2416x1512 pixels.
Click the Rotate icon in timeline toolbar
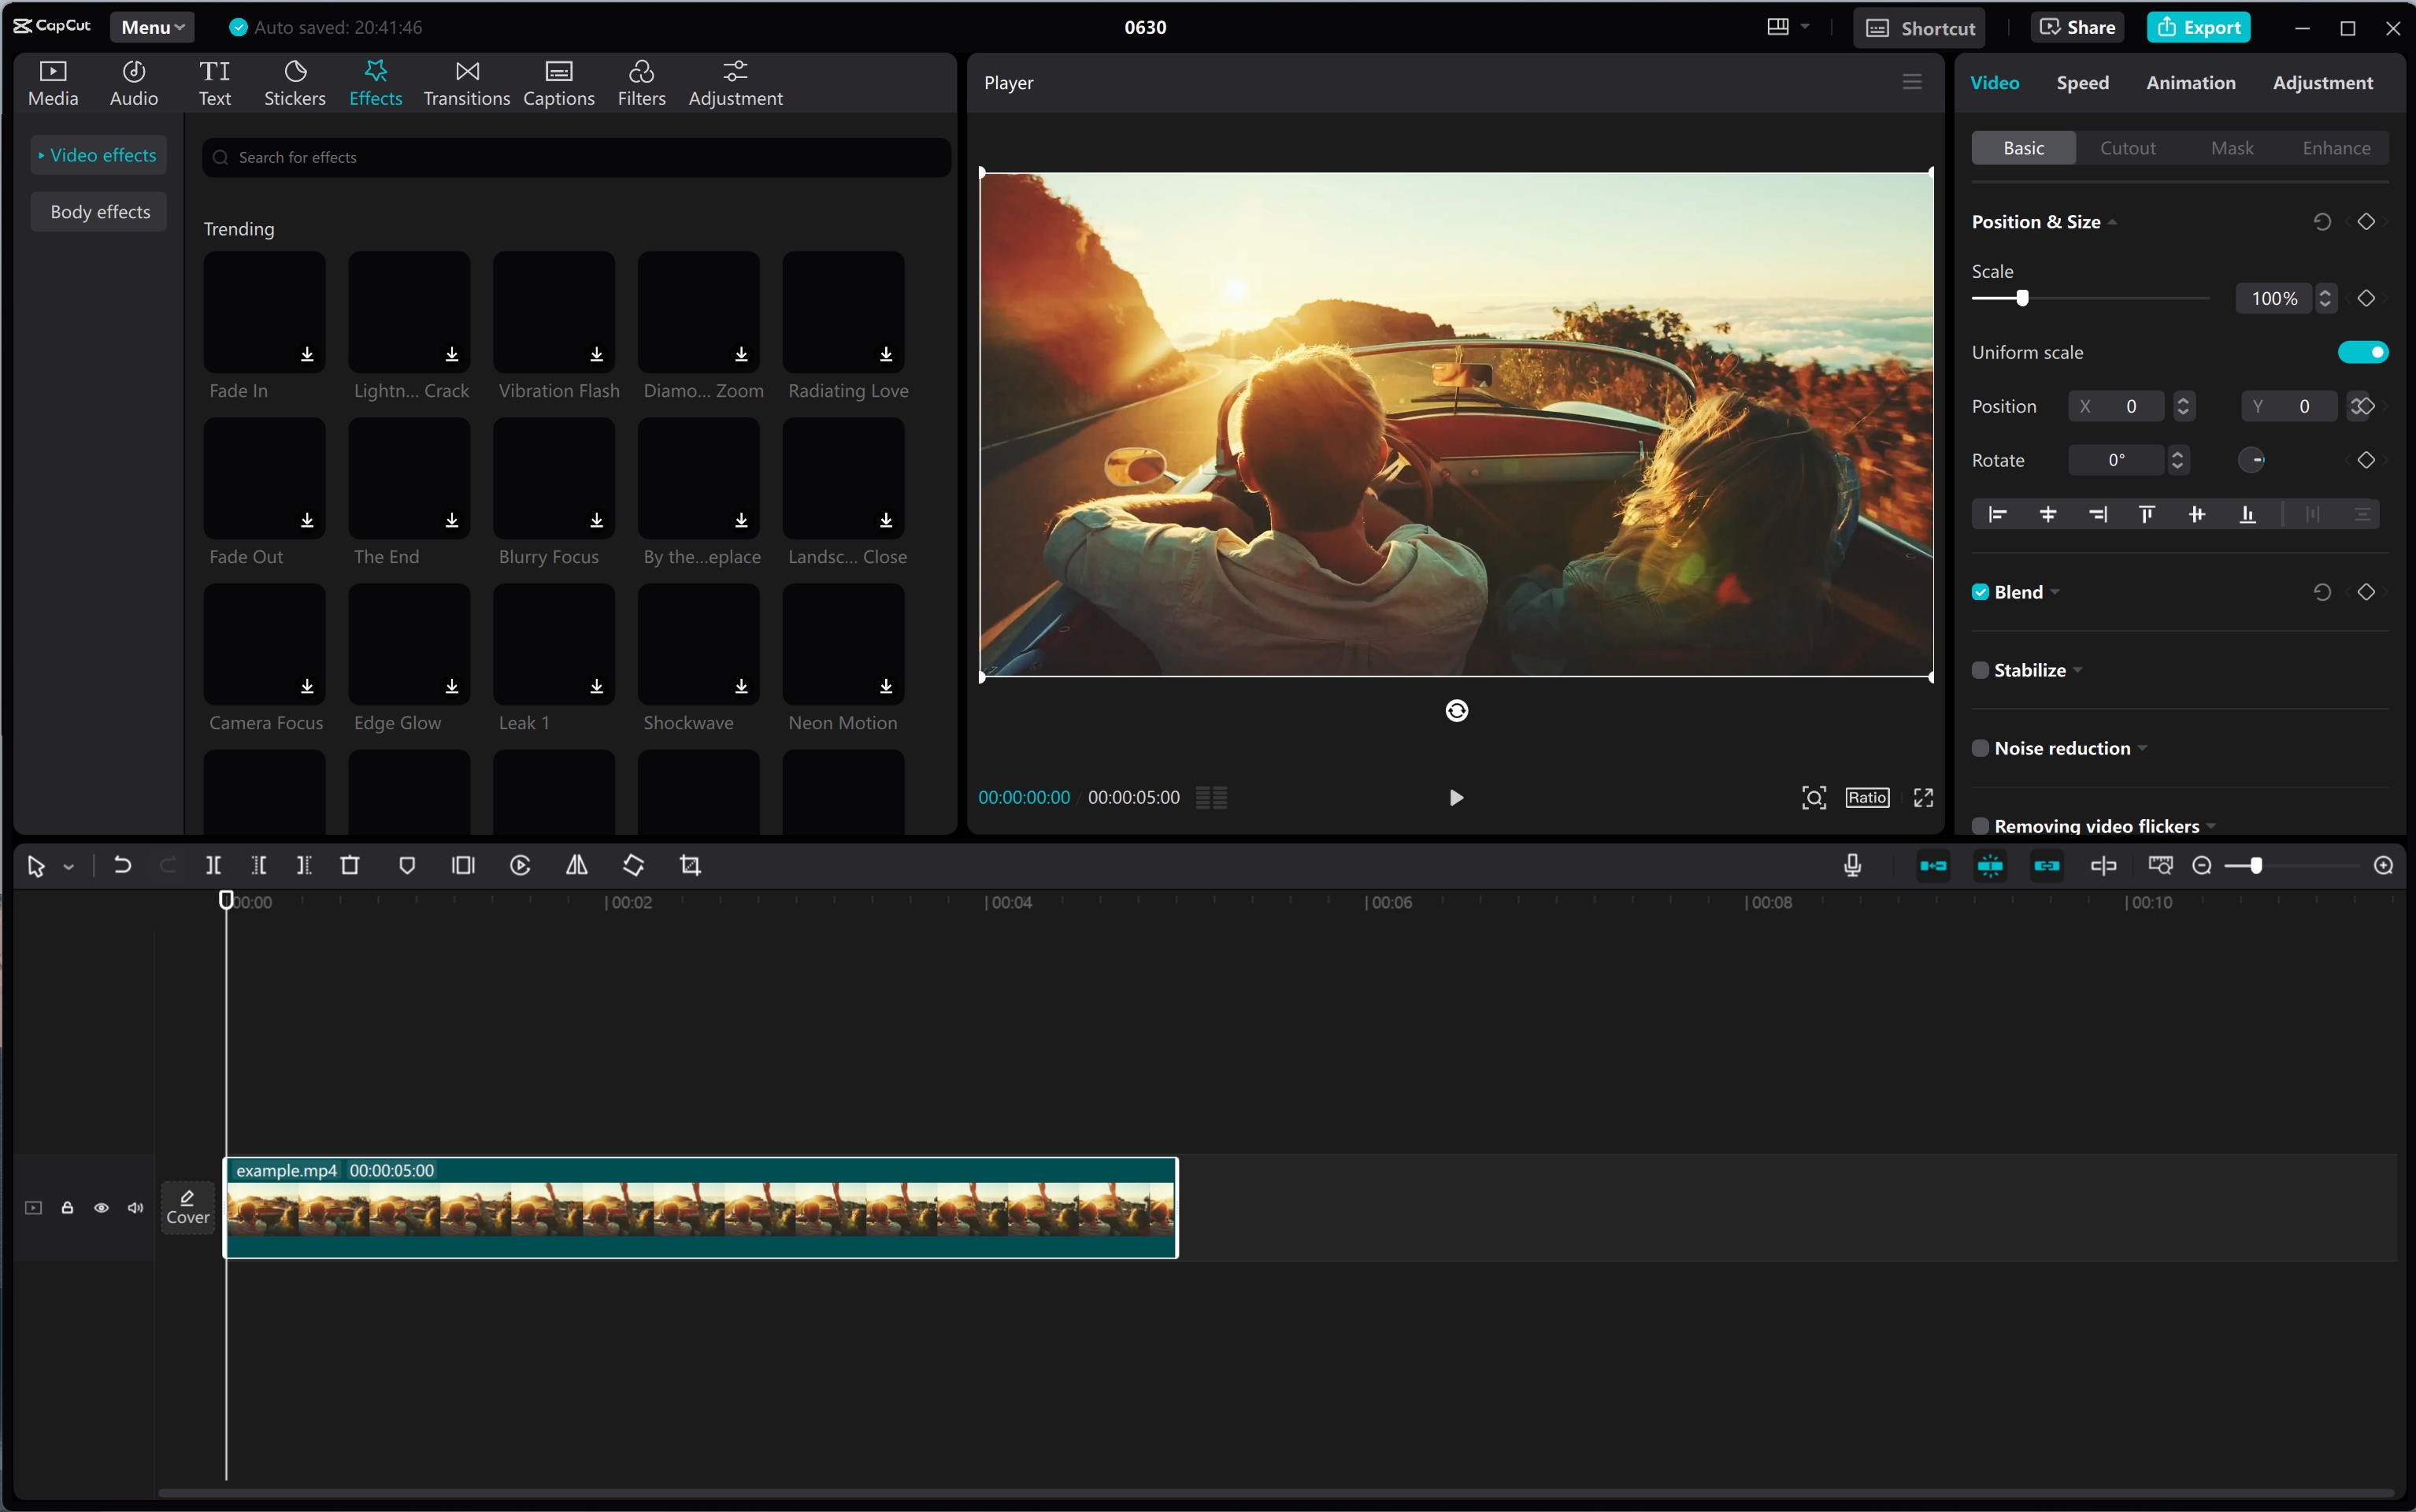click(634, 866)
